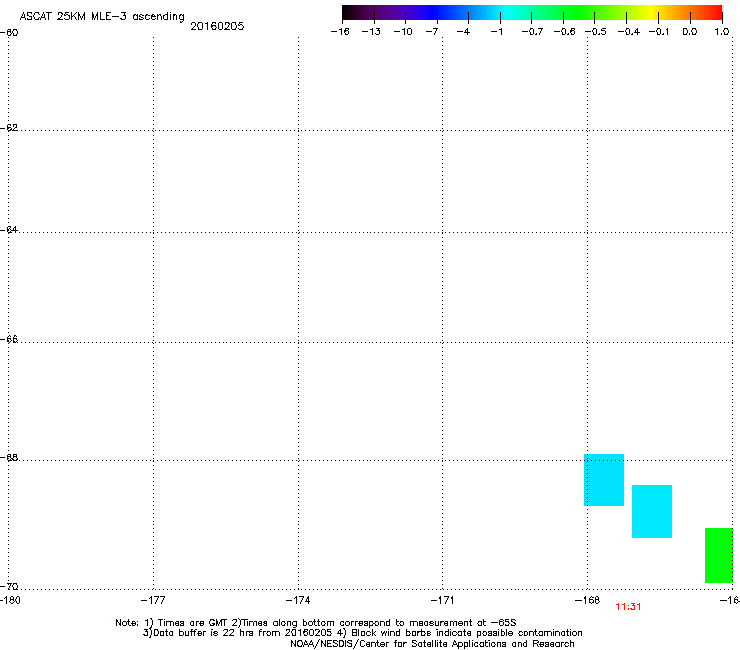Click the -64 latitude axis label
Viewport: 740px width, 650px height.
click(x=9, y=230)
